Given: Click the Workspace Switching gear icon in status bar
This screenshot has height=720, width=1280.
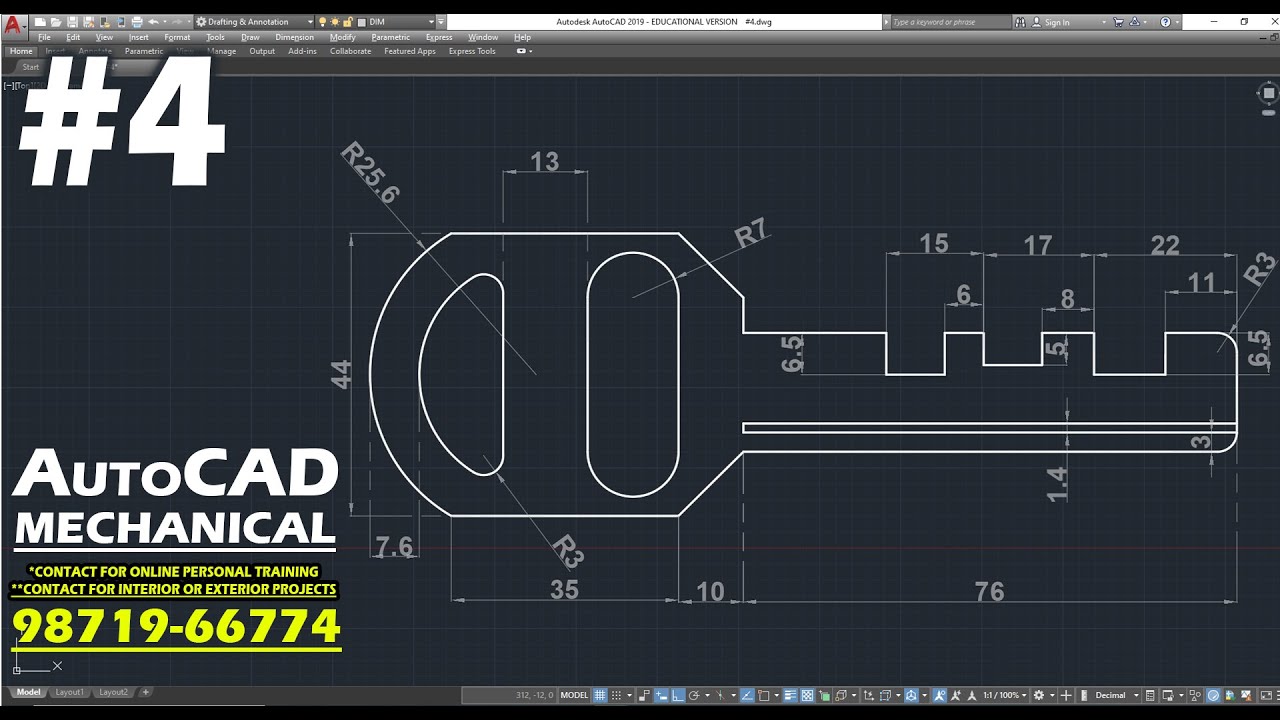Looking at the screenshot, I should pos(1038,695).
